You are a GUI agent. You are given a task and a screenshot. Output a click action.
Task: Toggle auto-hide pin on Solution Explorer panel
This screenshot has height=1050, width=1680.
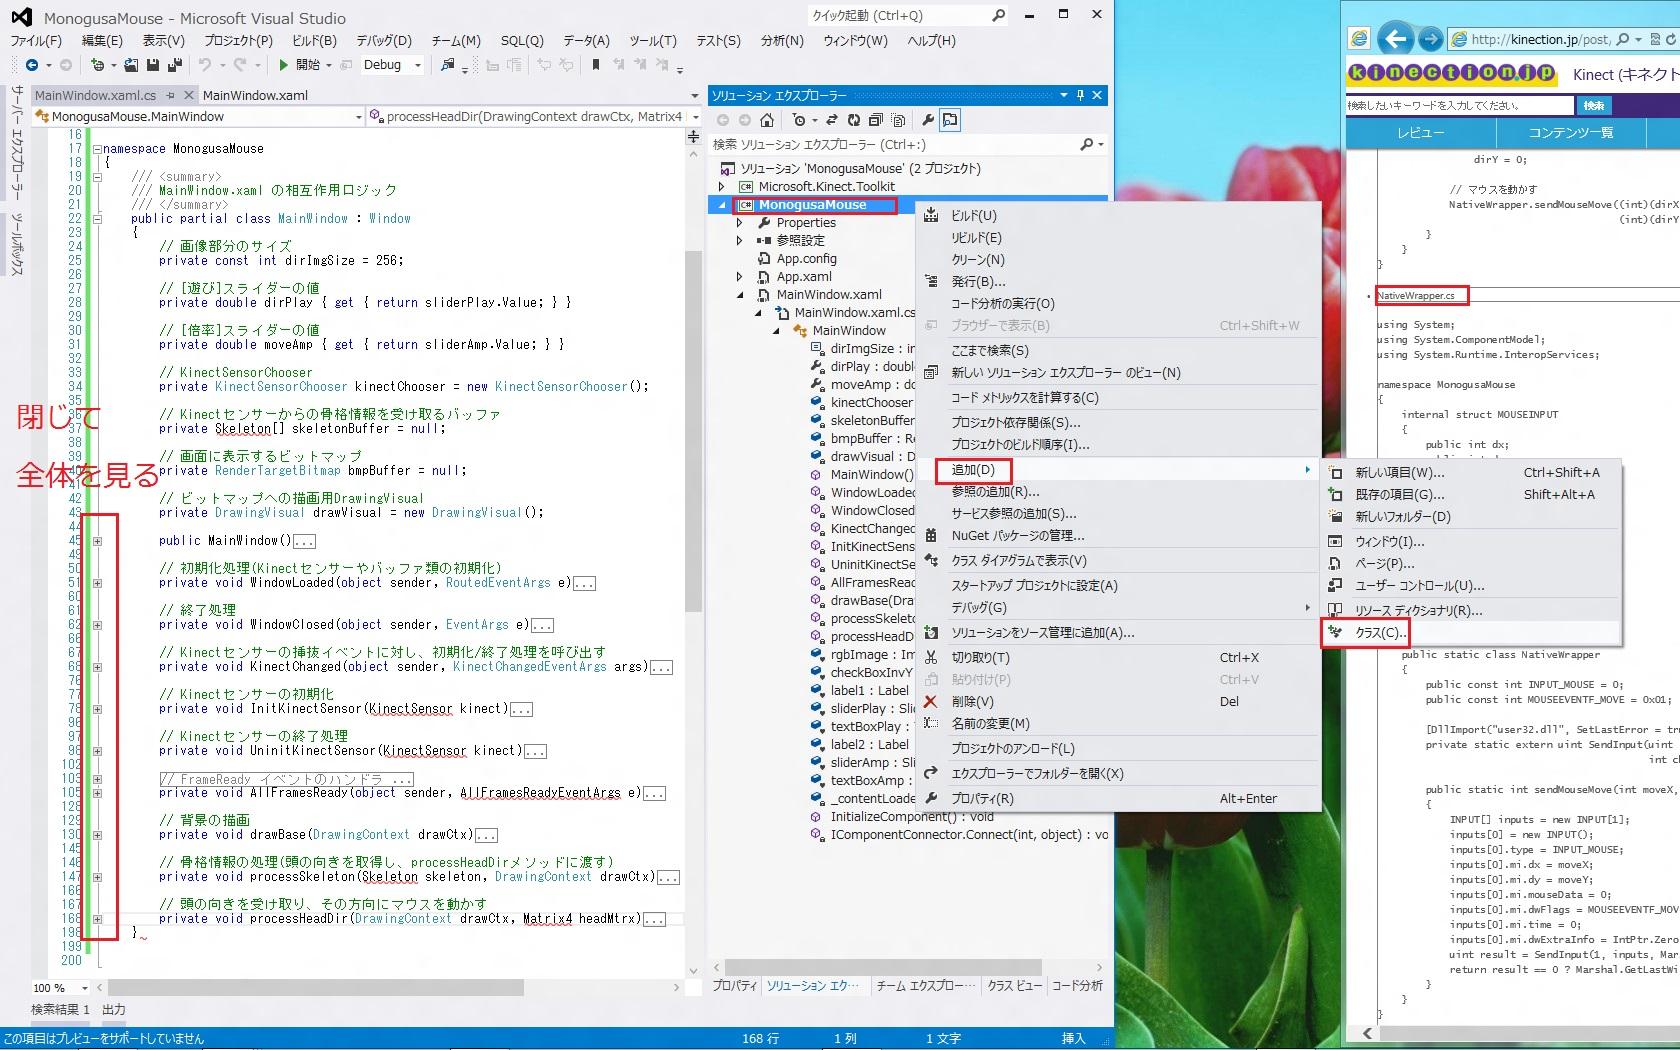[1080, 95]
